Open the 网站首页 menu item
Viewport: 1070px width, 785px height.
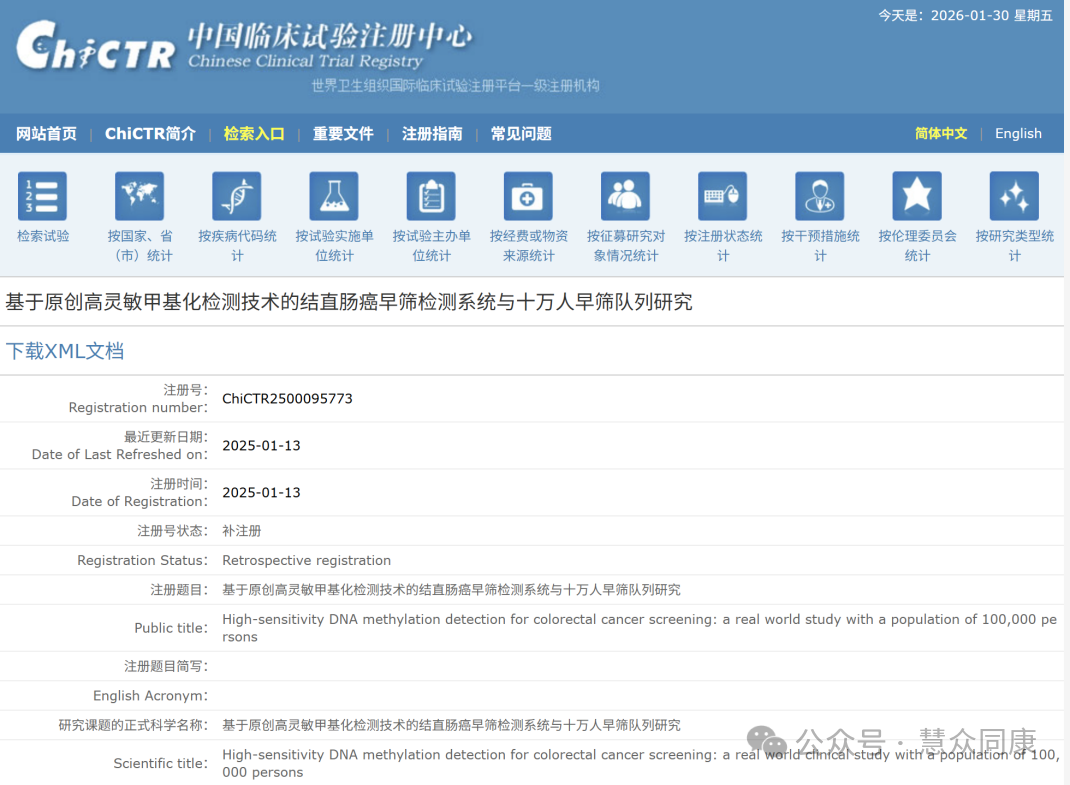(45, 133)
